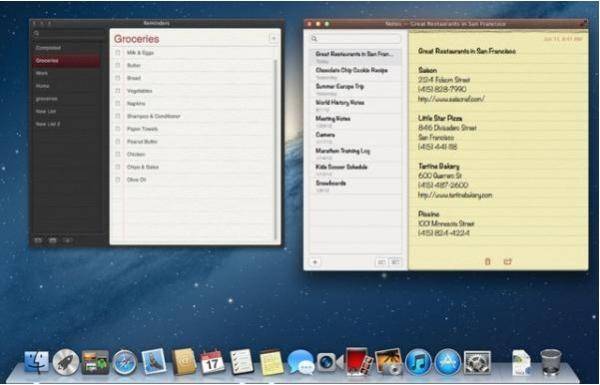Open Kids Soccer Schedule note

coord(355,169)
